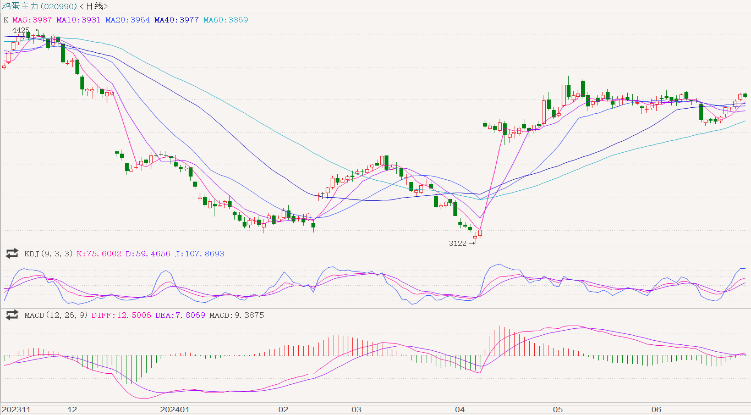
Task: Click the MA60:3859 moving average label
Action: point(226,20)
